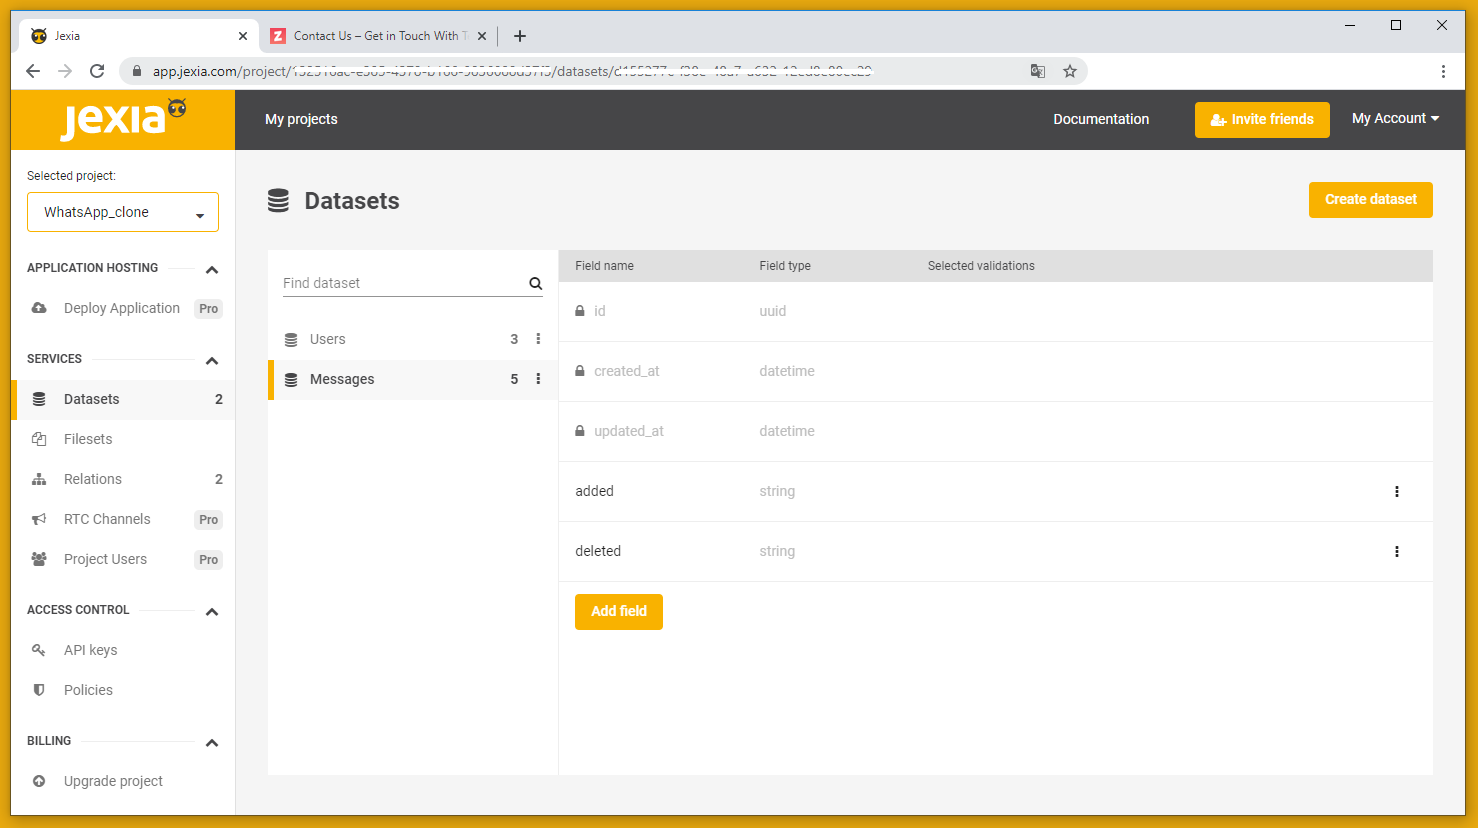Click the translate page icon in address bar

tap(1038, 71)
